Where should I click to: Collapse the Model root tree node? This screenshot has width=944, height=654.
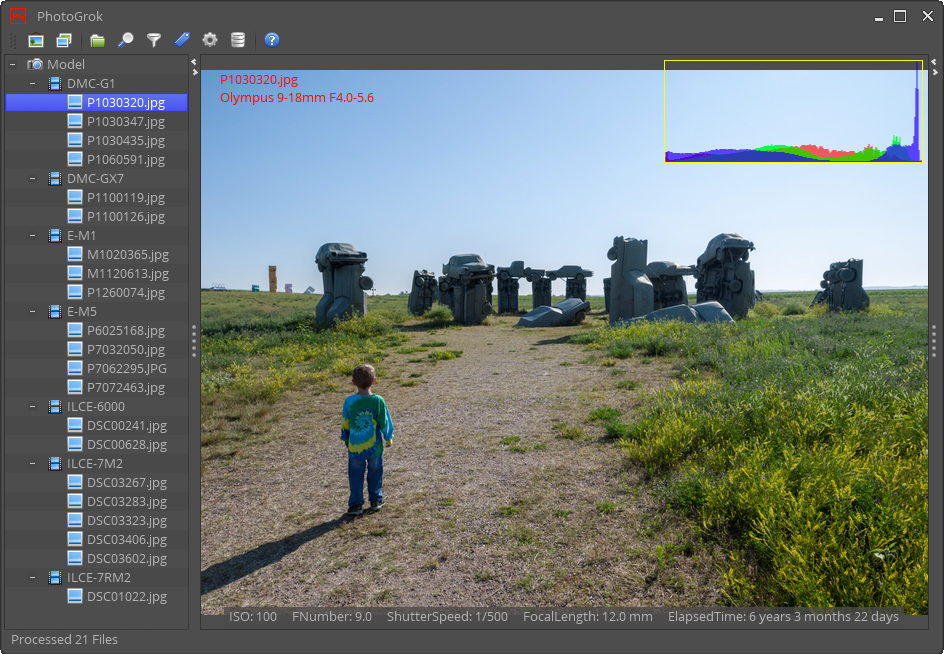(x=12, y=64)
